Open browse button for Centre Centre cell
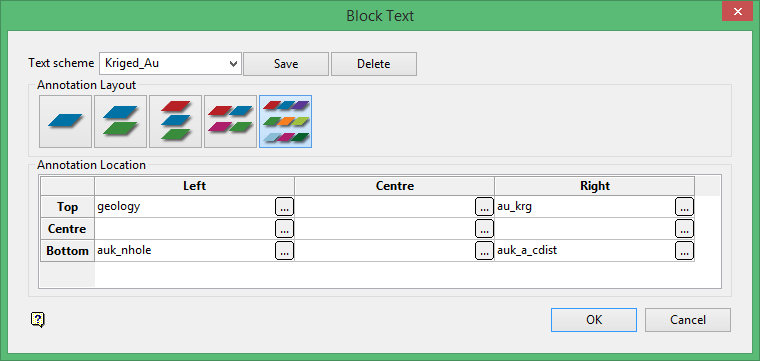The width and height of the screenshot is (760, 361). [484, 229]
